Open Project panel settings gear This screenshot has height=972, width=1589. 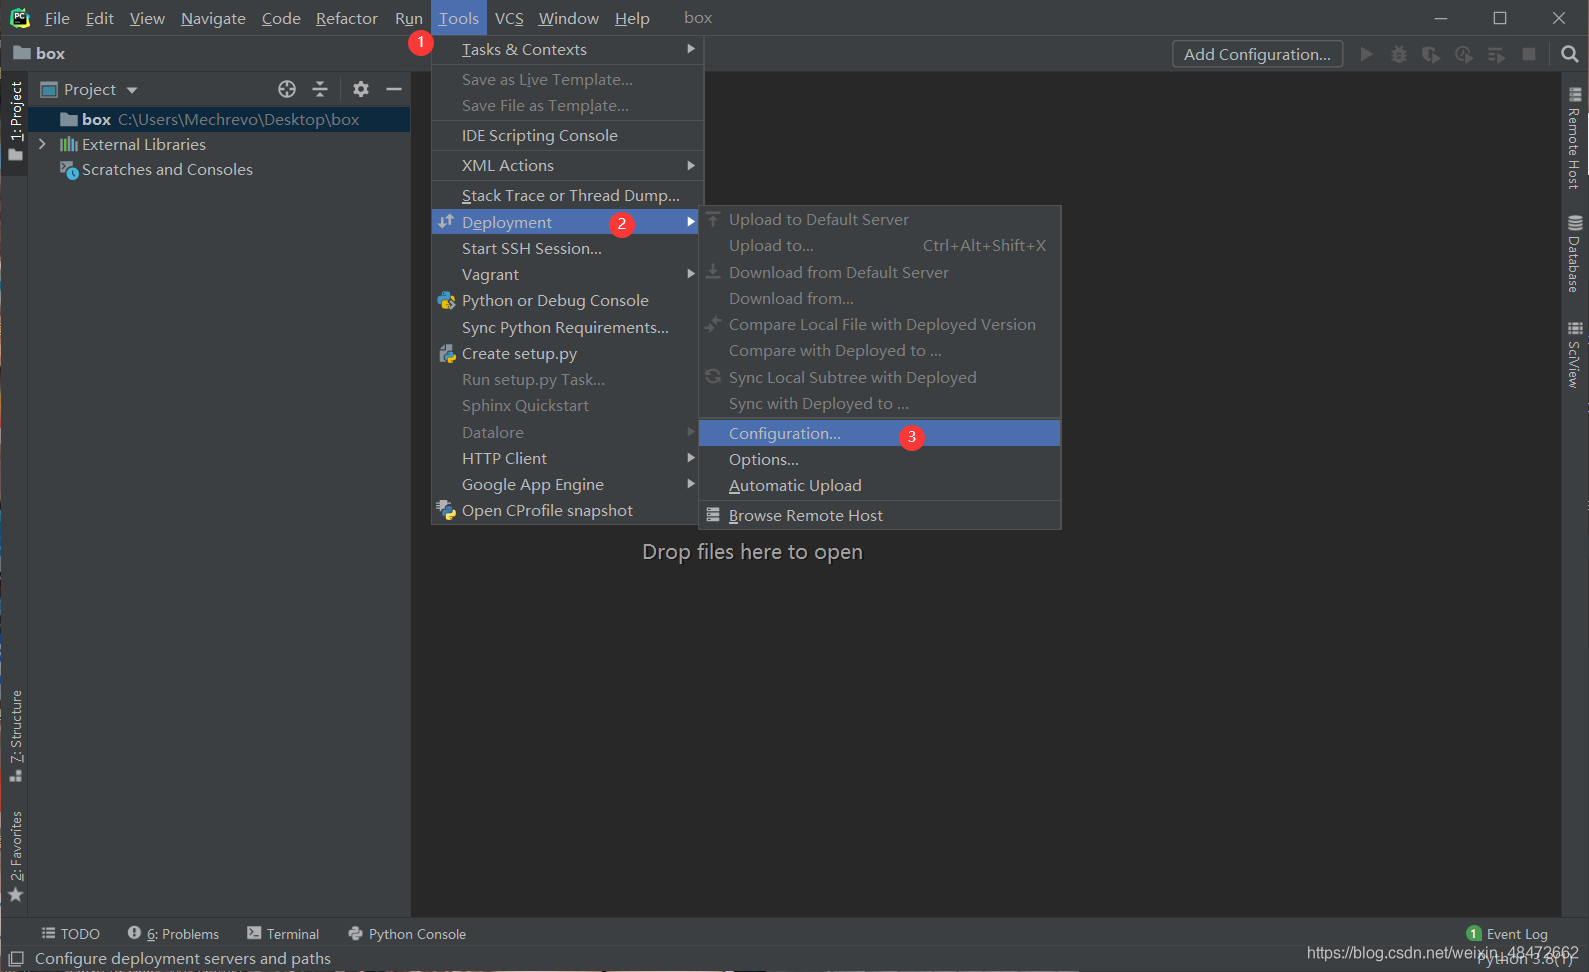[x=361, y=89]
